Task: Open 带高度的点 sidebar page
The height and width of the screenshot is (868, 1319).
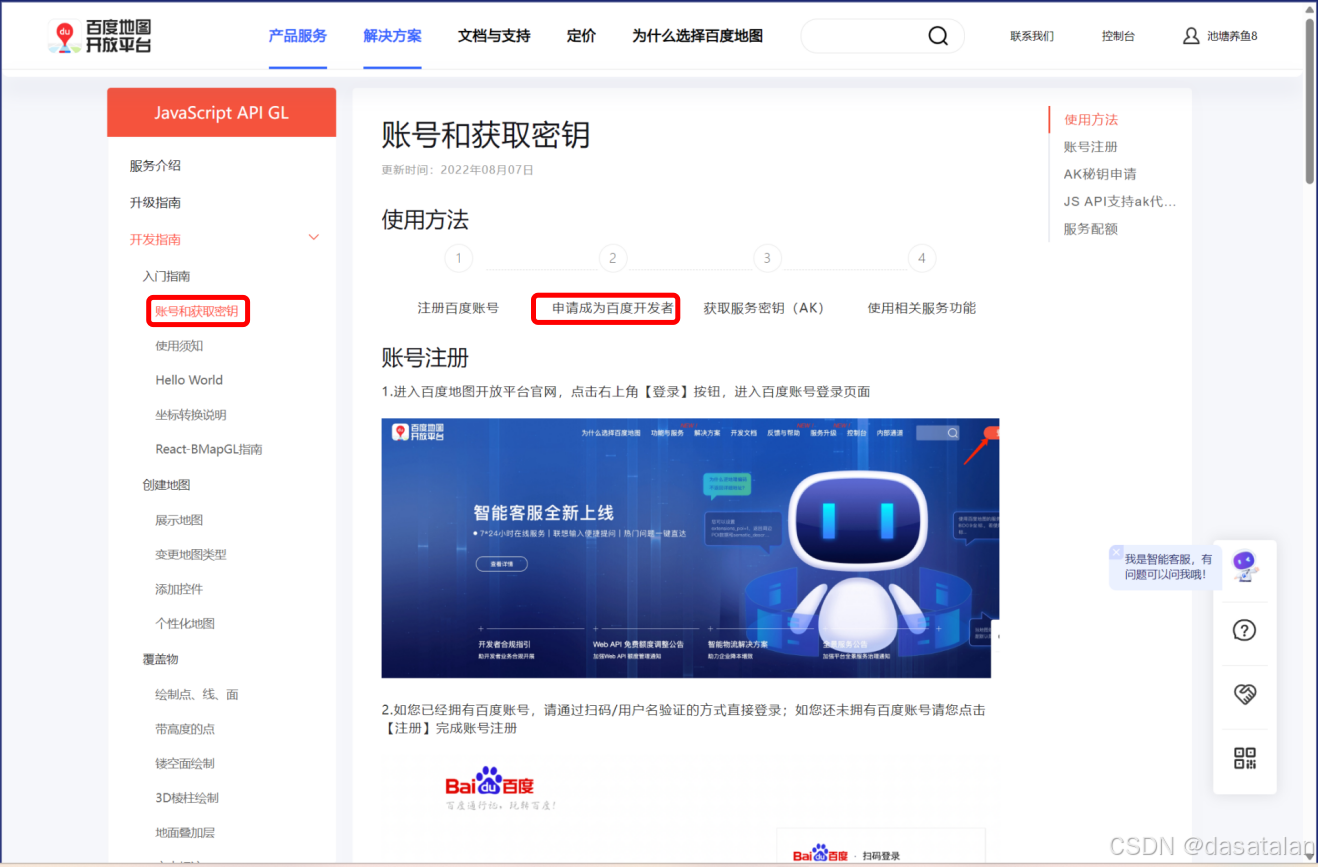Action: (x=185, y=729)
